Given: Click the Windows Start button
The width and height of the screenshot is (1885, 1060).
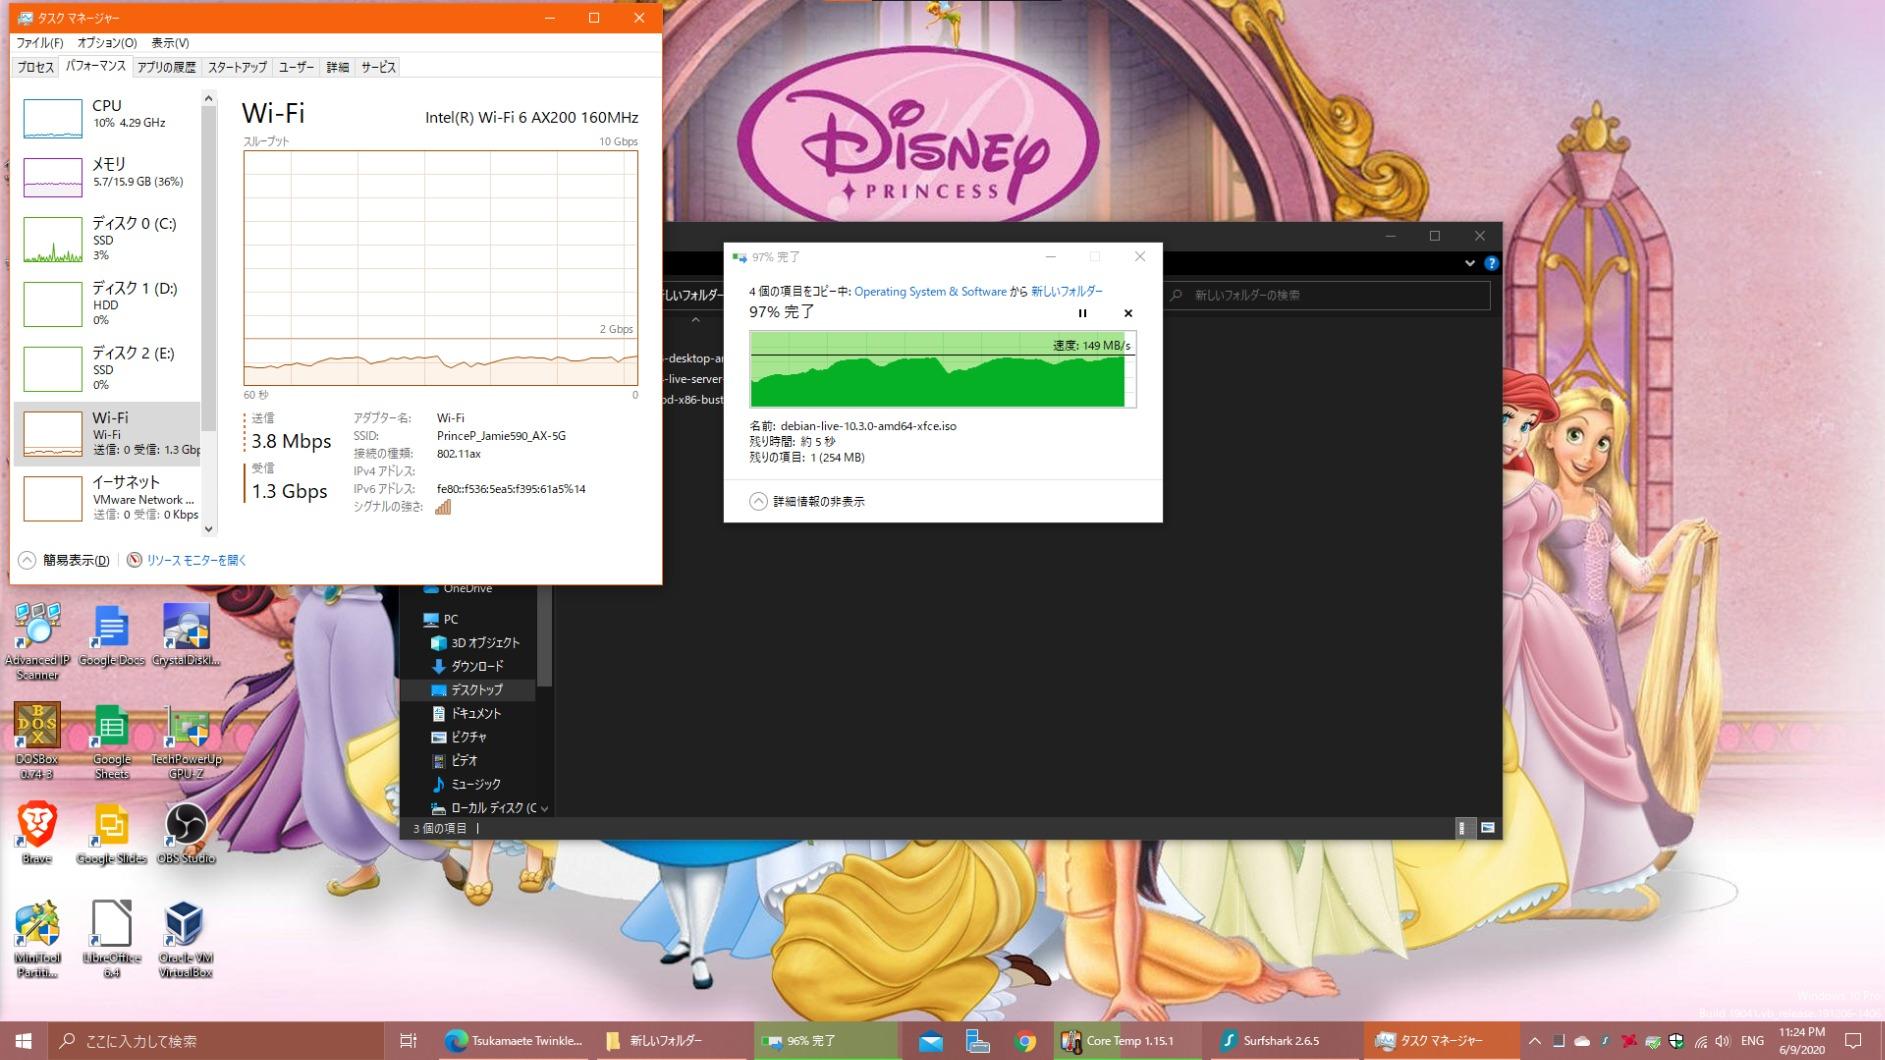Looking at the screenshot, I should pos(23,1041).
